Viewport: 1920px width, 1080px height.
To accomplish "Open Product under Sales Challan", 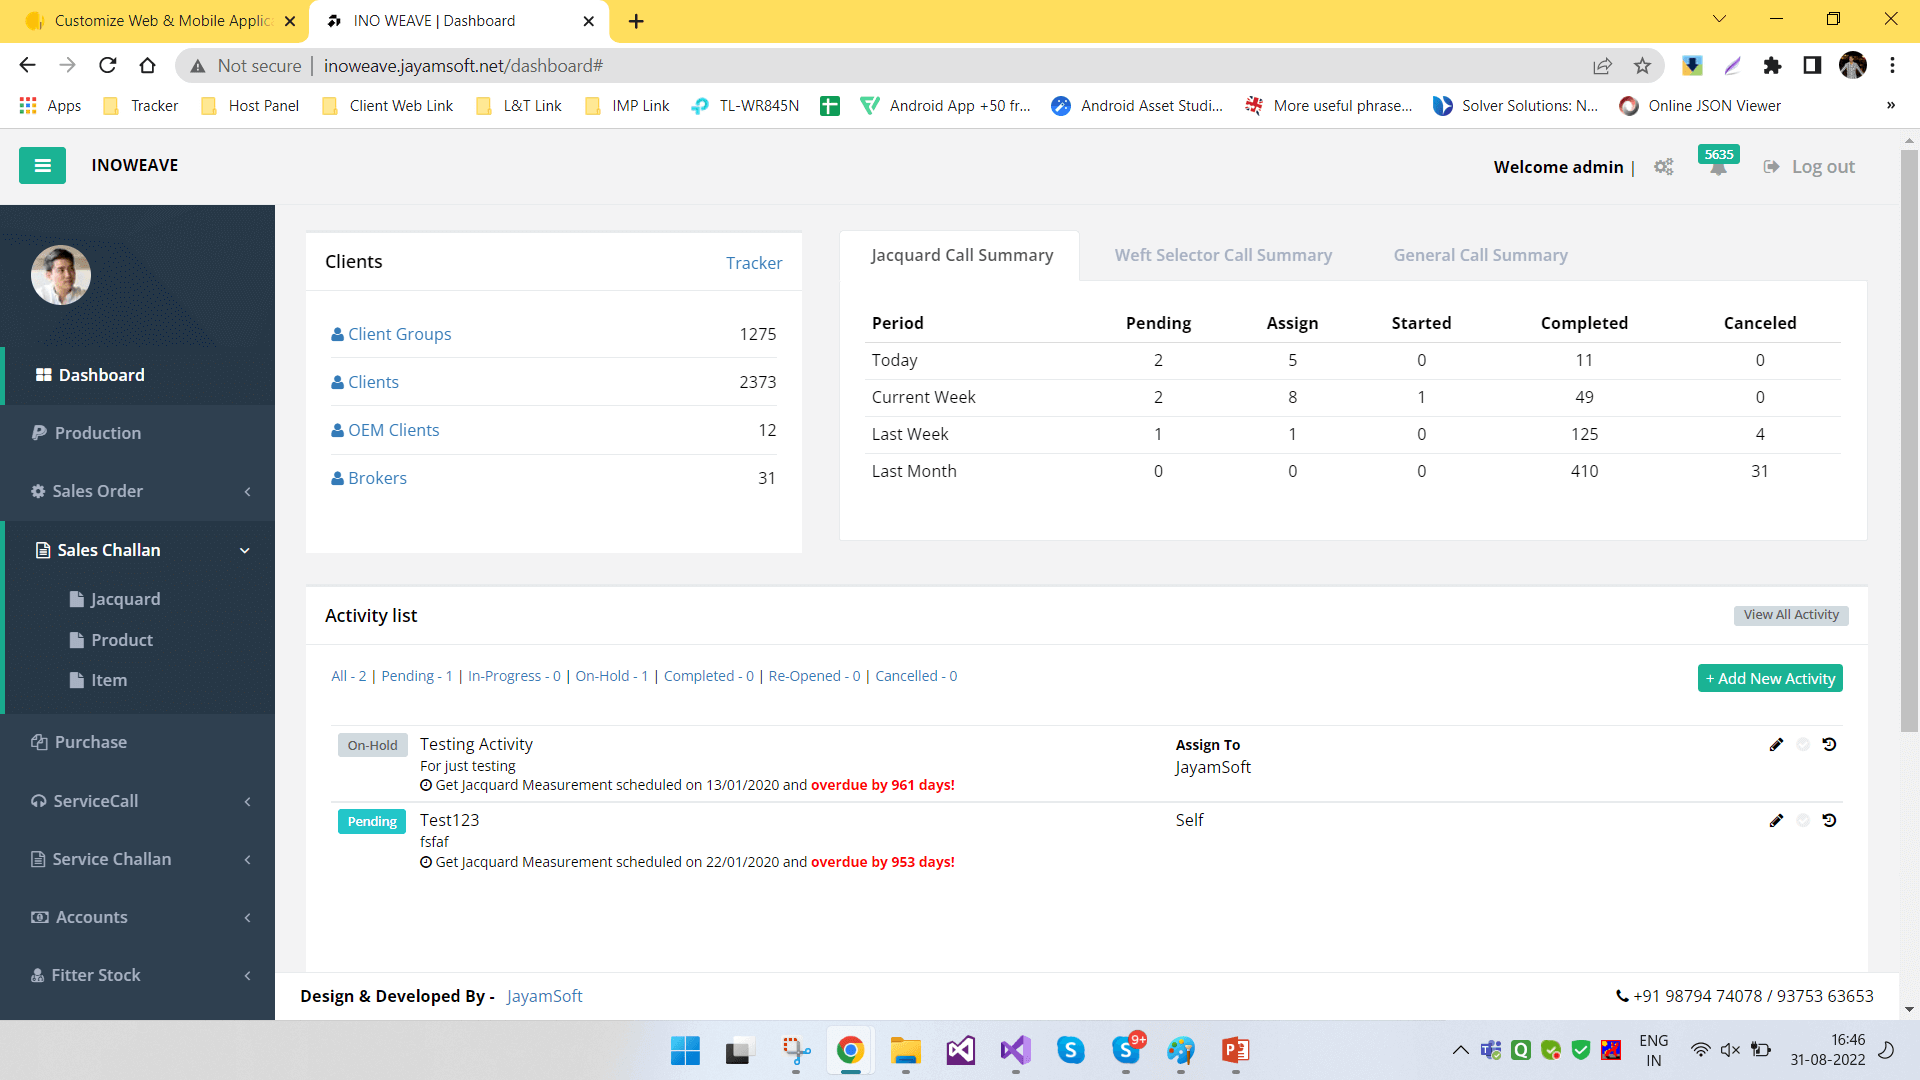I will 112,640.
